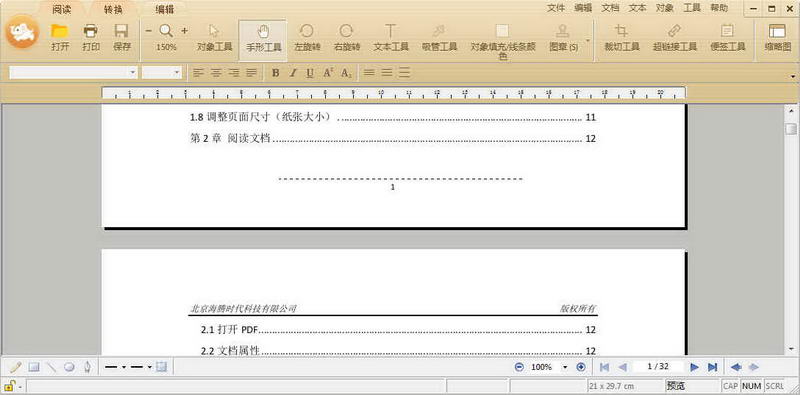Select the pencil drawing tool in bottom toolbar

click(x=16, y=367)
